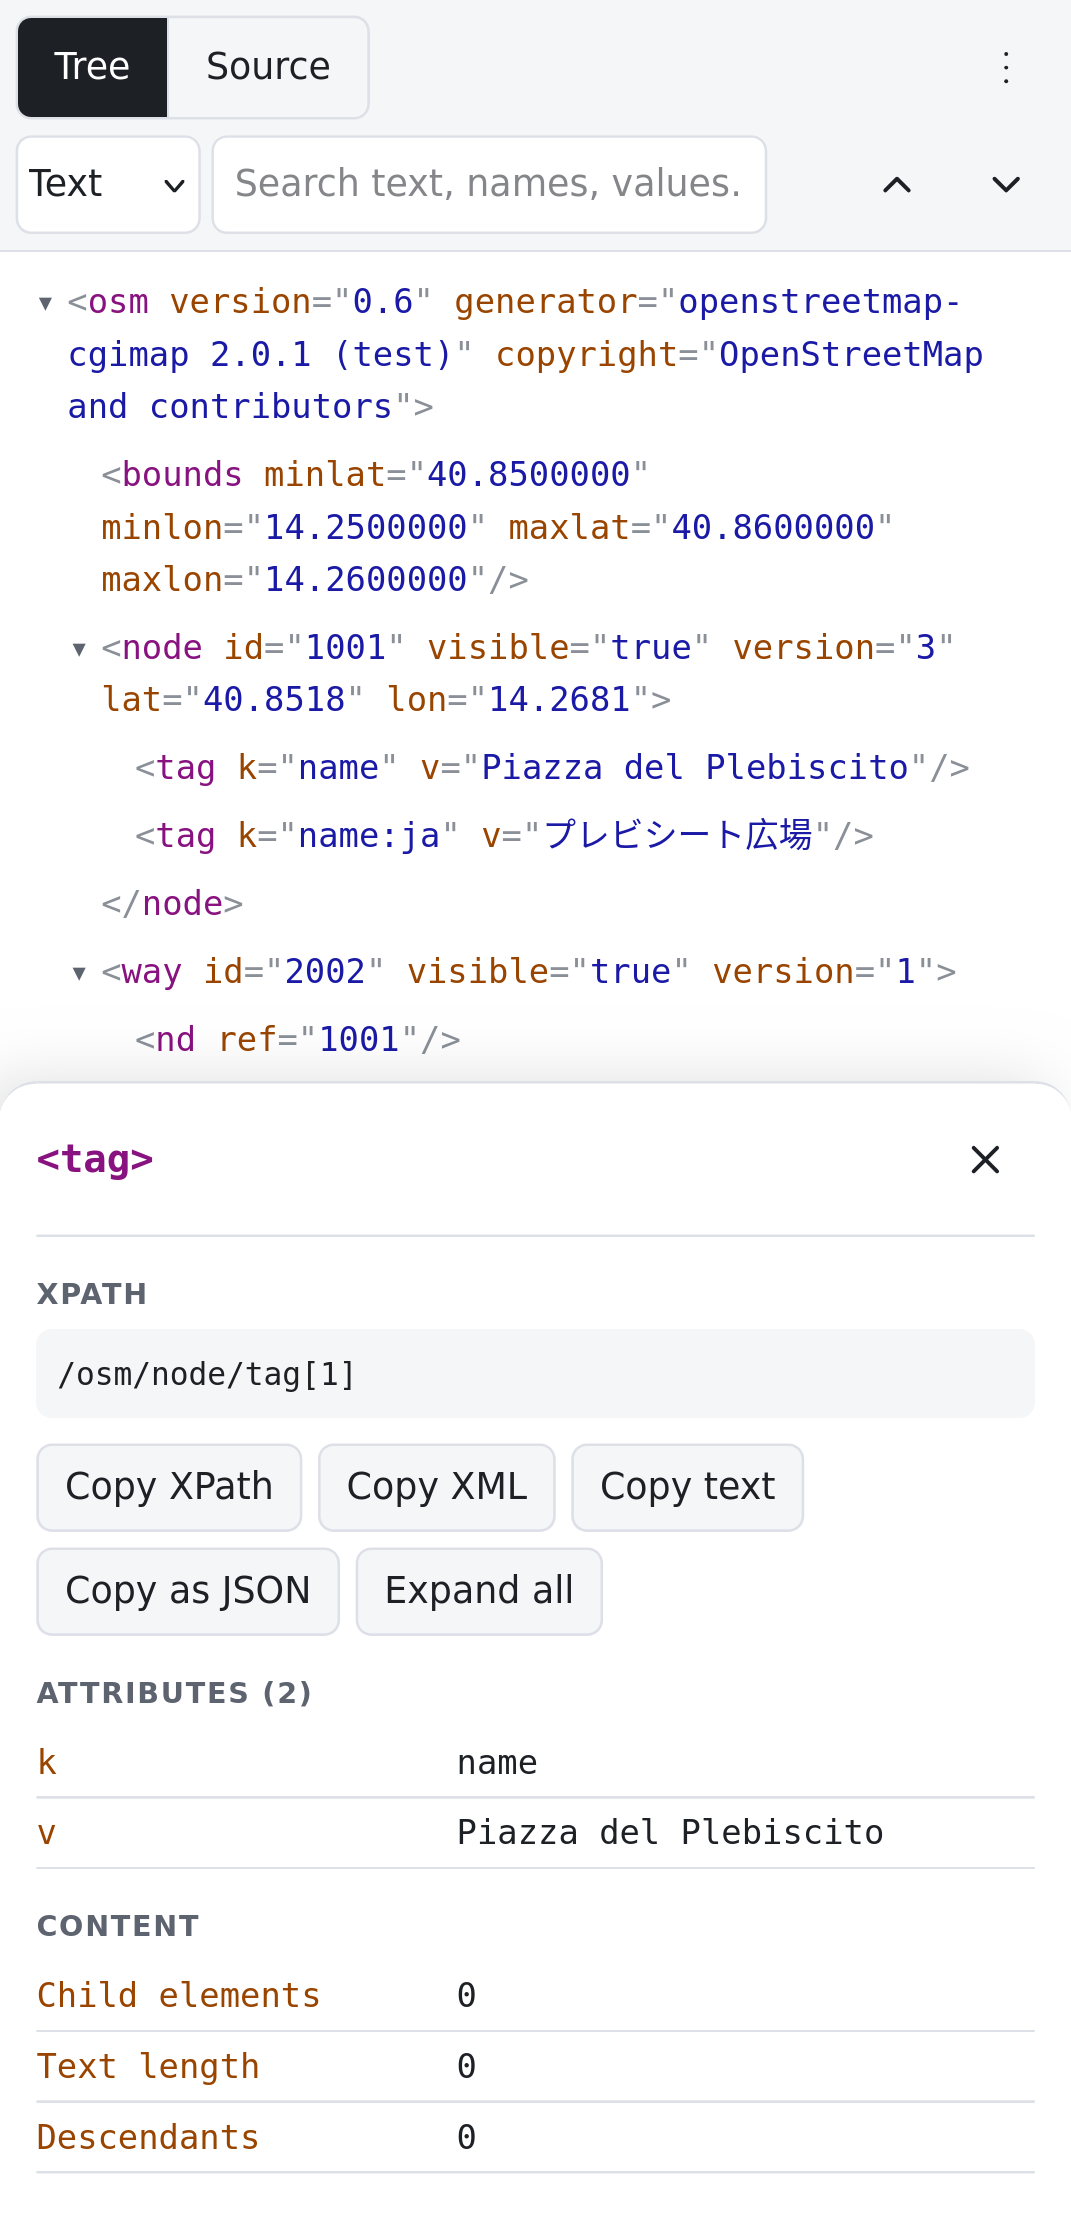Collapse the node id 1001 element
Viewport: 1071px width, 2235px height.
[79, 648]
